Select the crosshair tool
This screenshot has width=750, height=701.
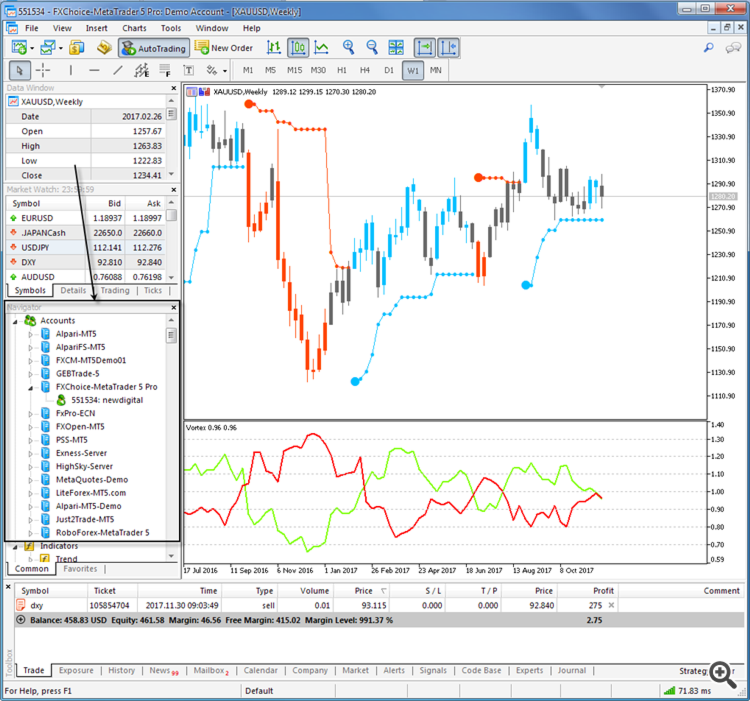[x=43, y=71]
